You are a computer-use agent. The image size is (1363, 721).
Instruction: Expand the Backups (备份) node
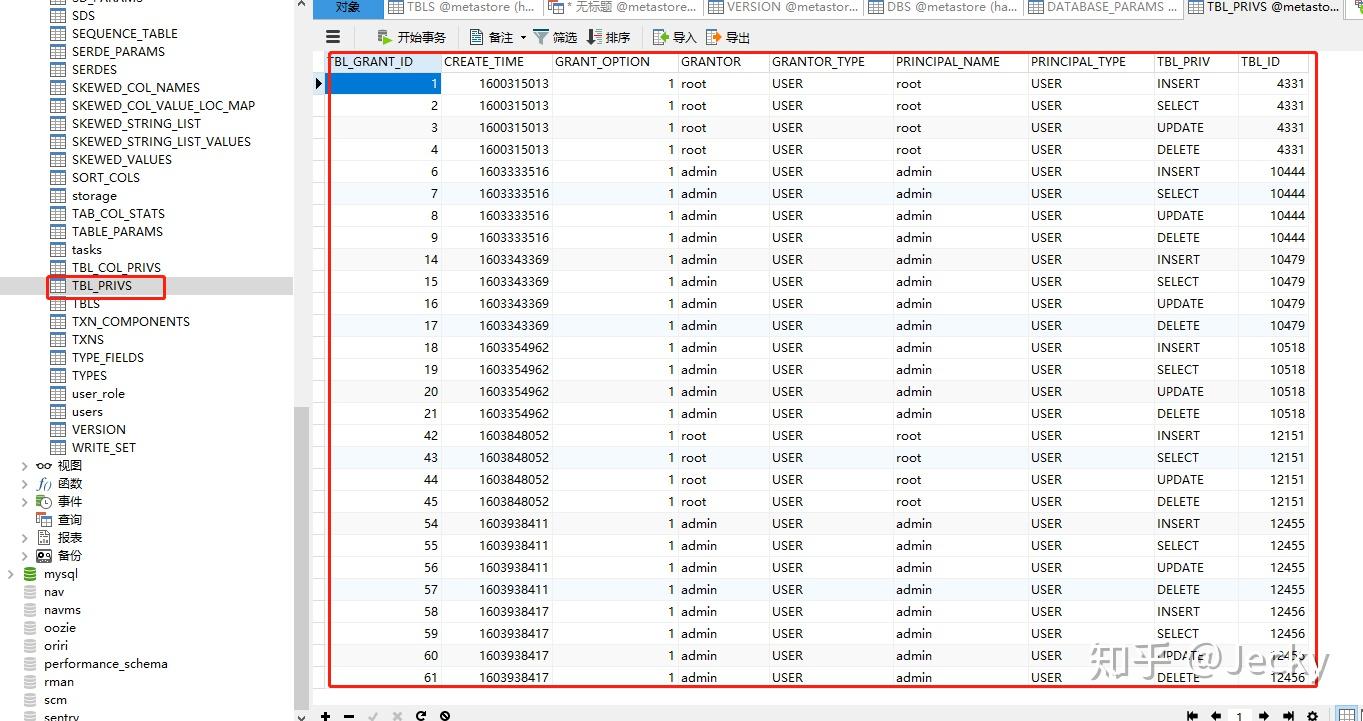point(25,555)
